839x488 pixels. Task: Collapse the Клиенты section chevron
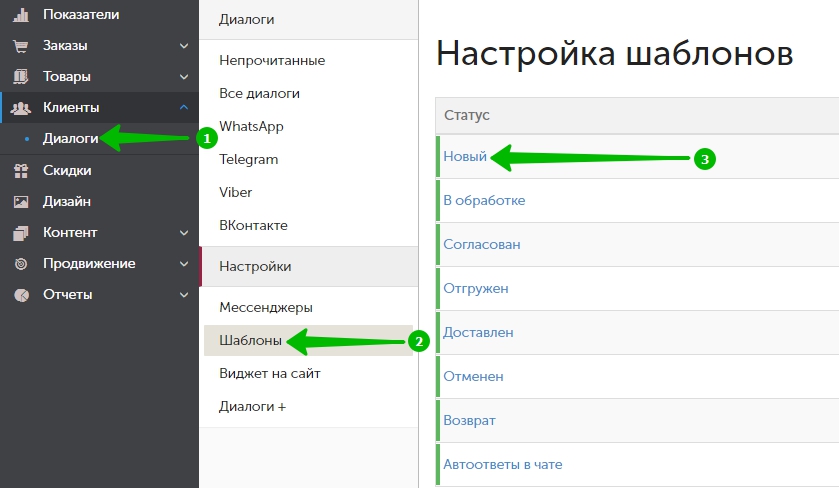pos(183,108)
